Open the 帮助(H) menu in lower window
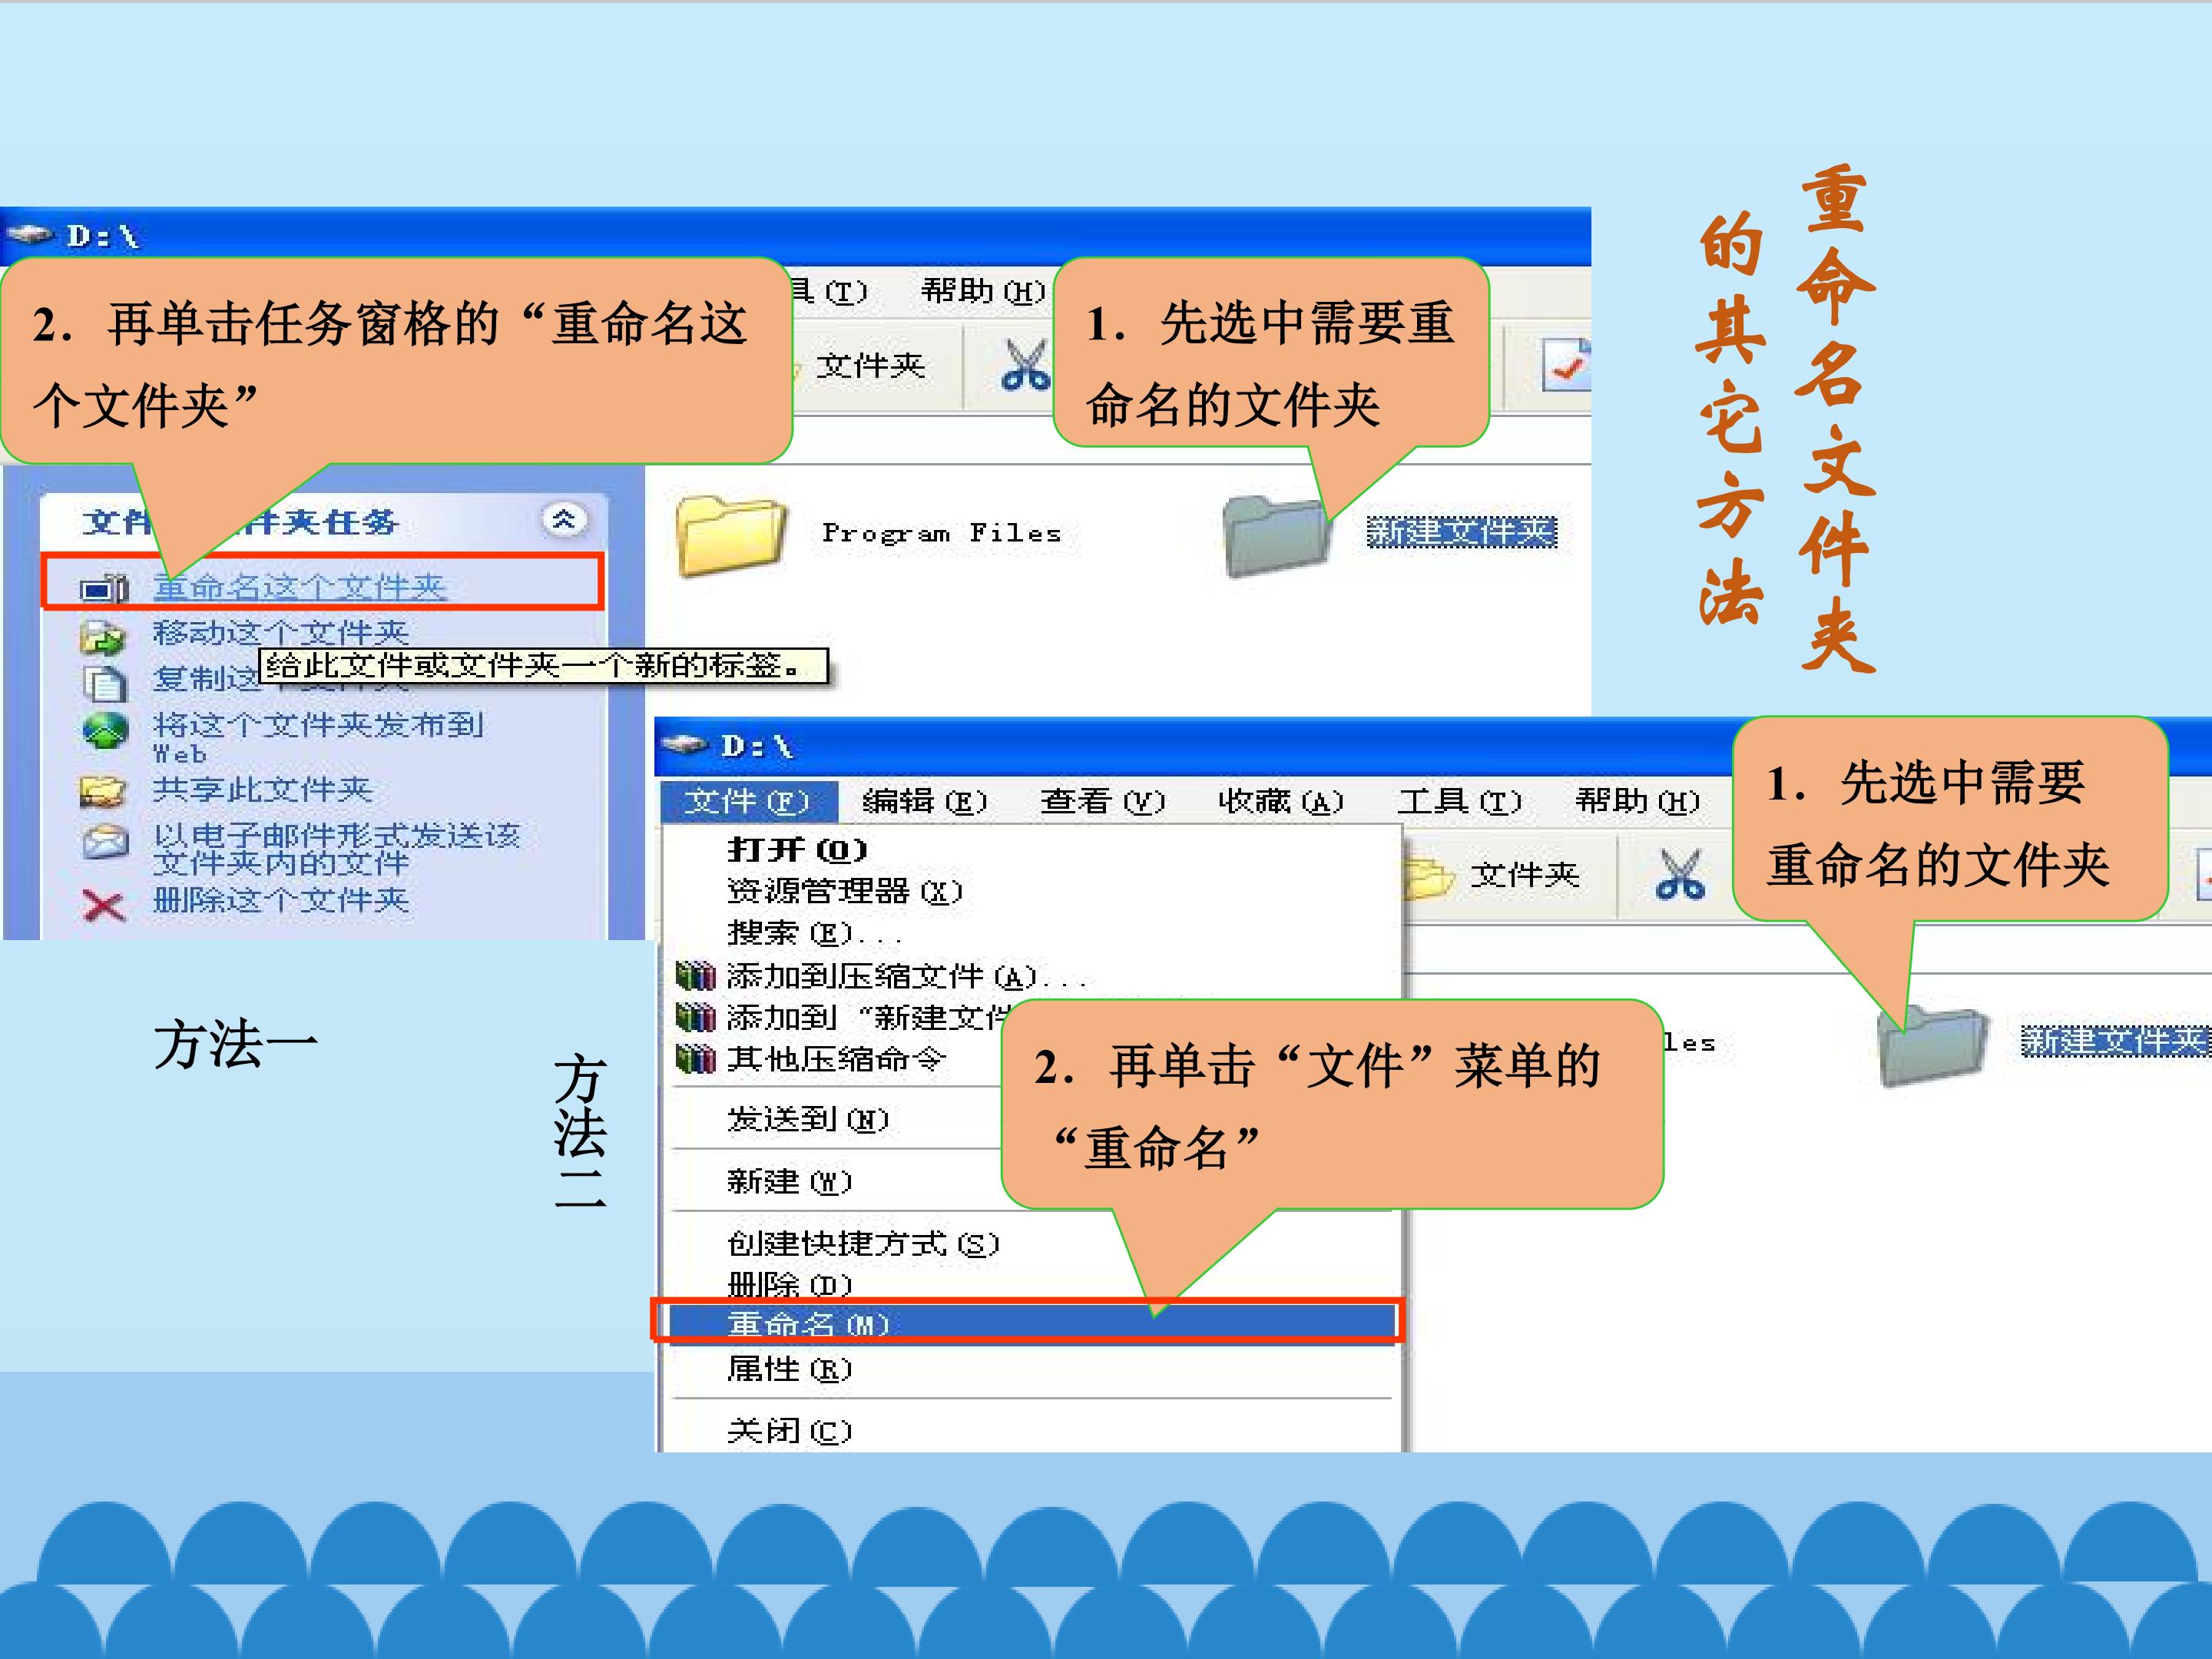2212x1659 pixels. [x=1637, y=801]
